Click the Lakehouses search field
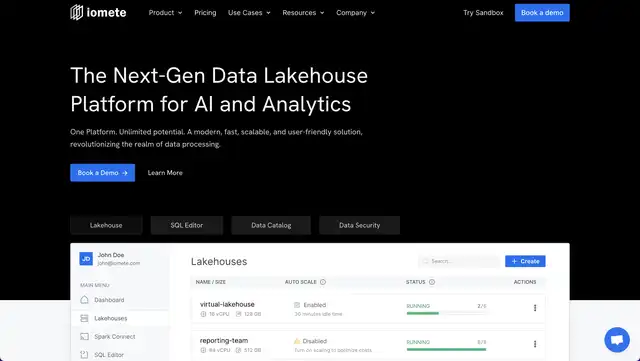Screen dimensions: 640x361 click(x=458, y=261)
